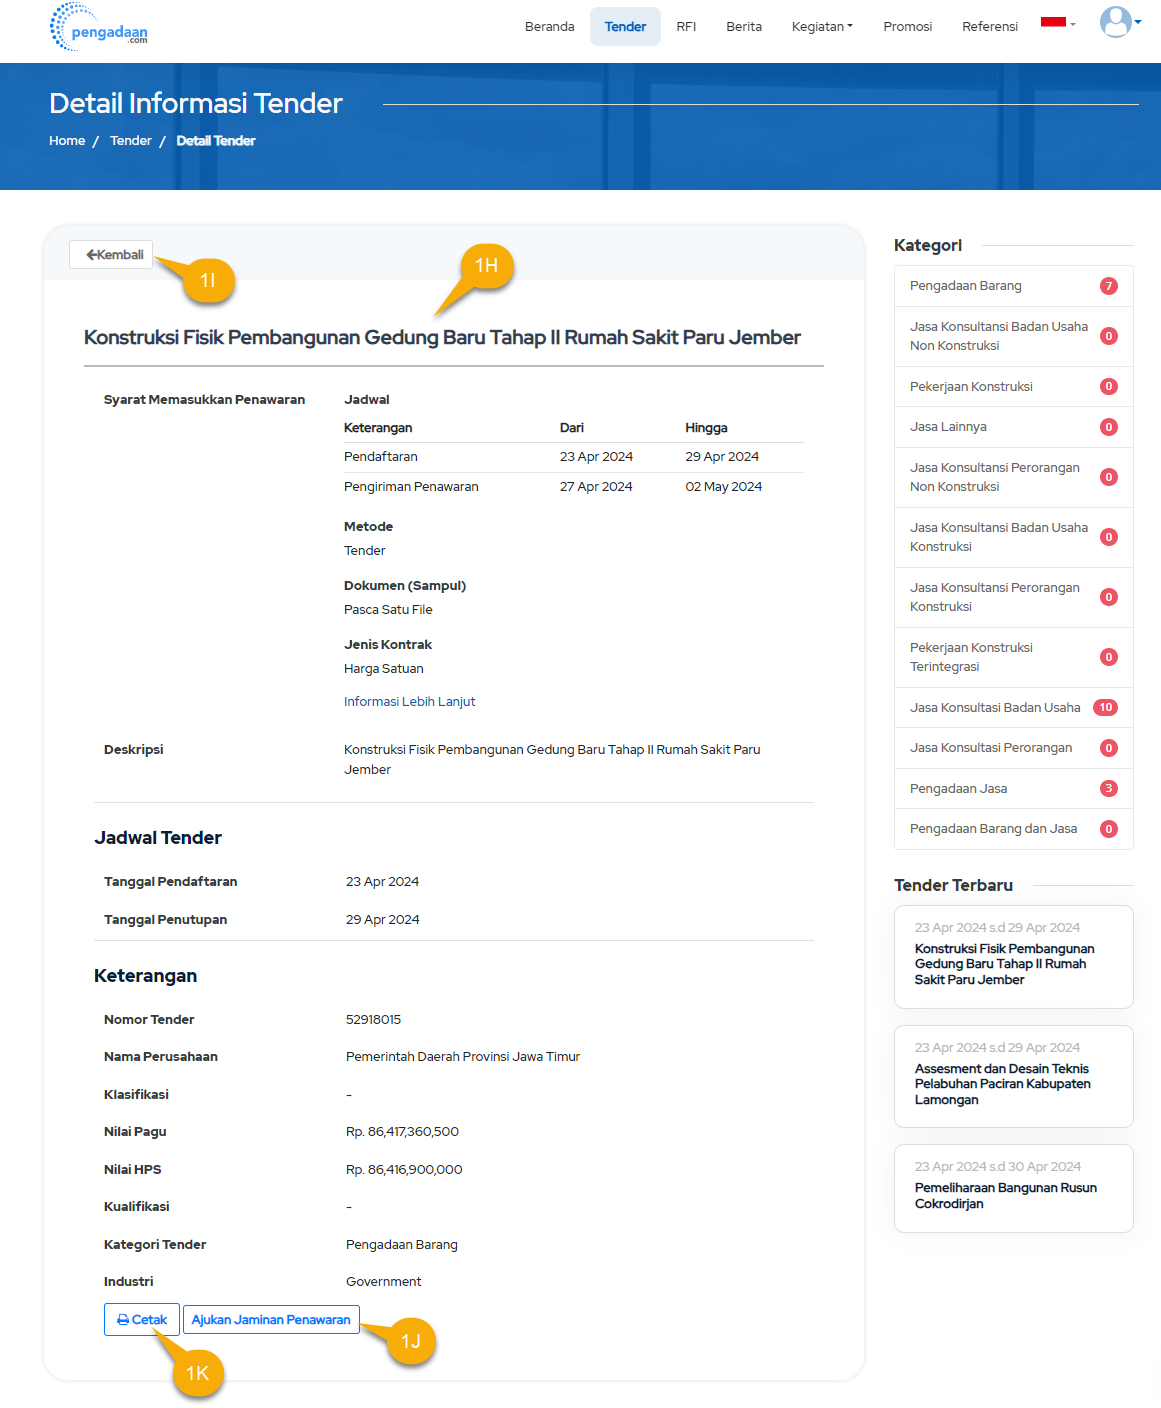Select Jasa Lainnya category
The width and height of the screenshot is (1161, 1408).
coord(1014,427)
